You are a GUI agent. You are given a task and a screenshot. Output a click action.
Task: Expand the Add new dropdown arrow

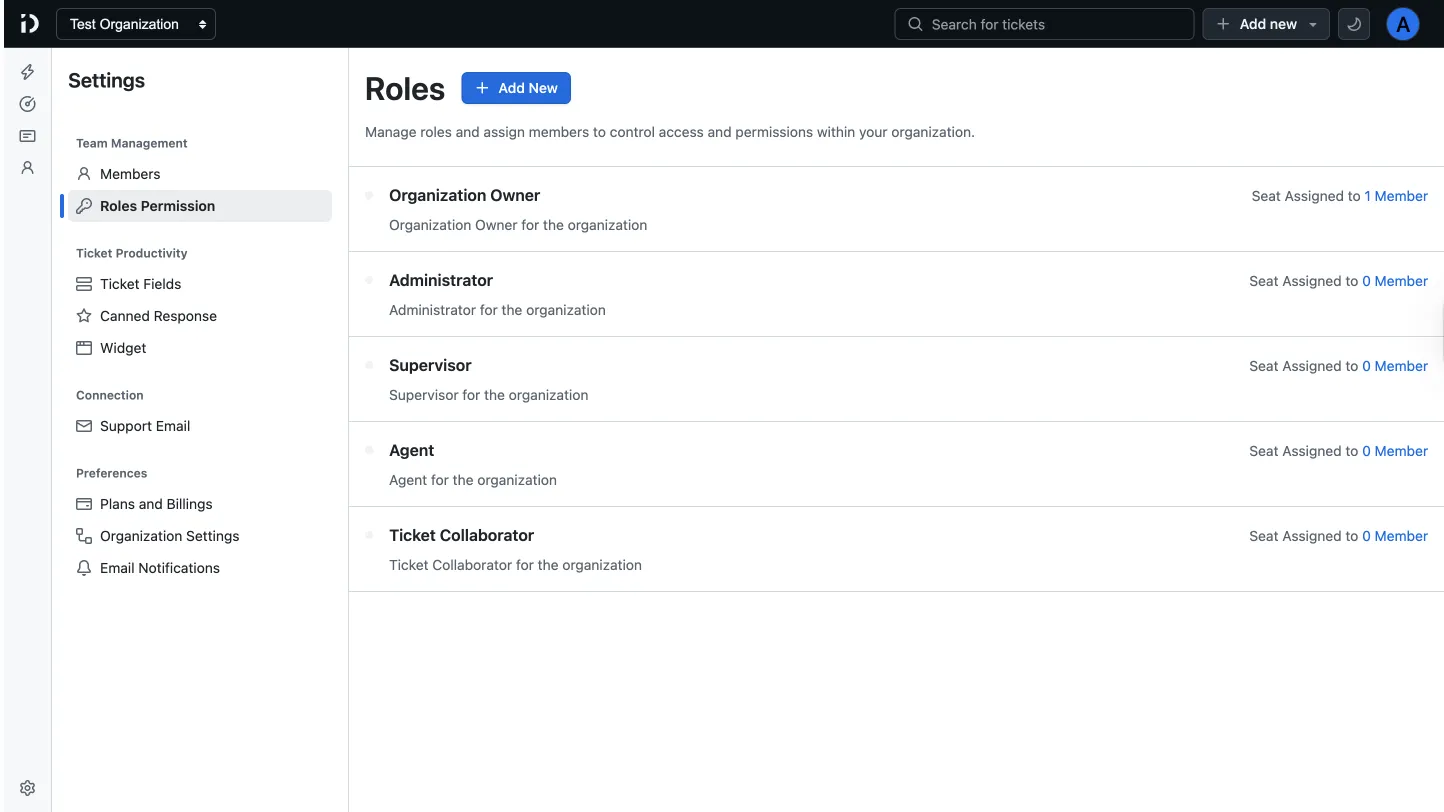coord(1311,23)
